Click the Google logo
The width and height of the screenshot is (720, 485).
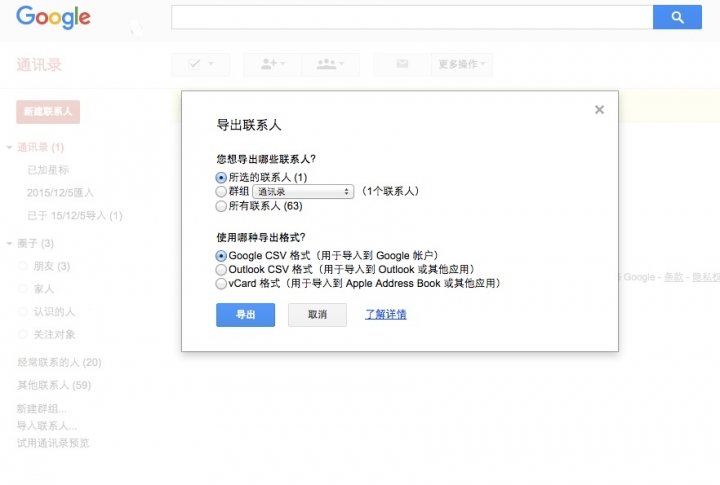[53, 17]
